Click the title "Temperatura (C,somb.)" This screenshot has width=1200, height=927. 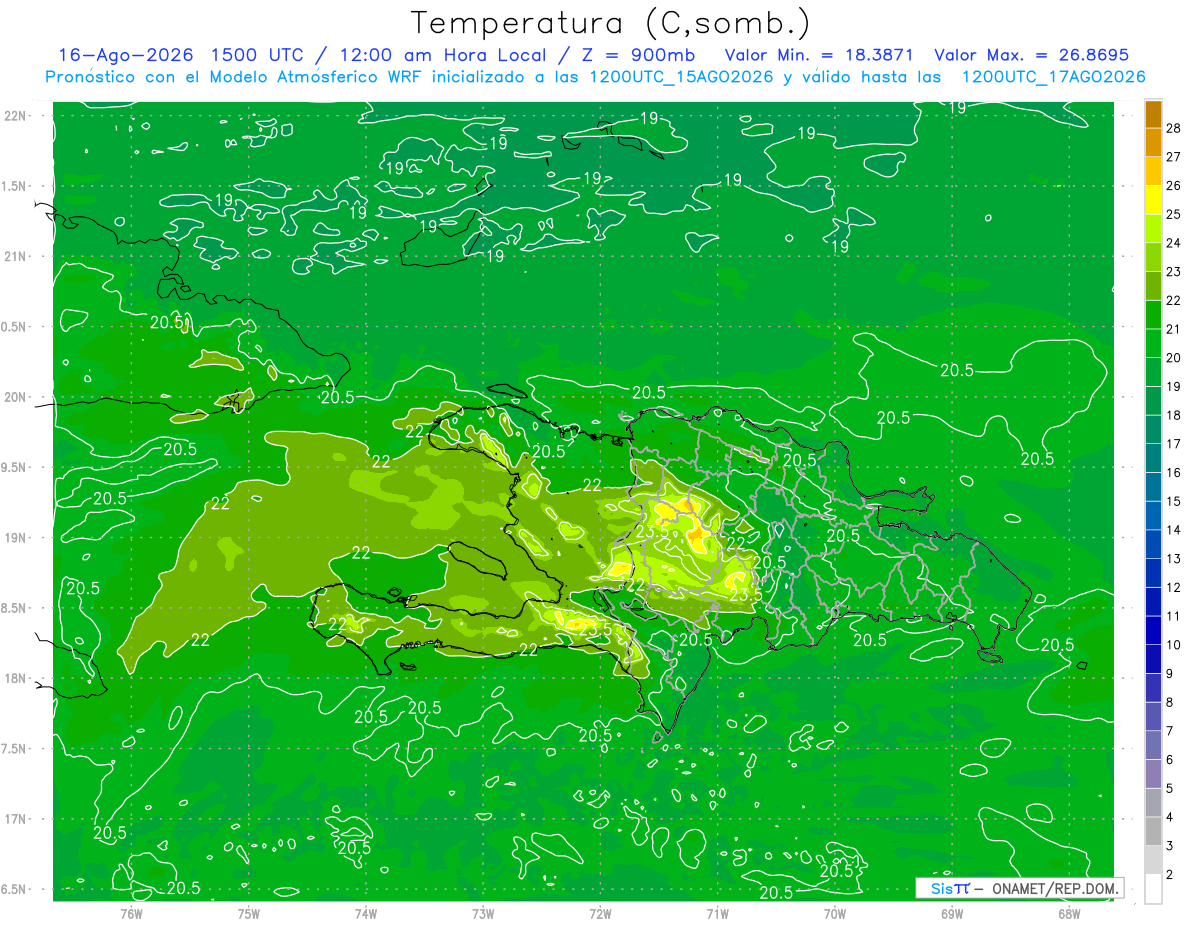point(610,22)
